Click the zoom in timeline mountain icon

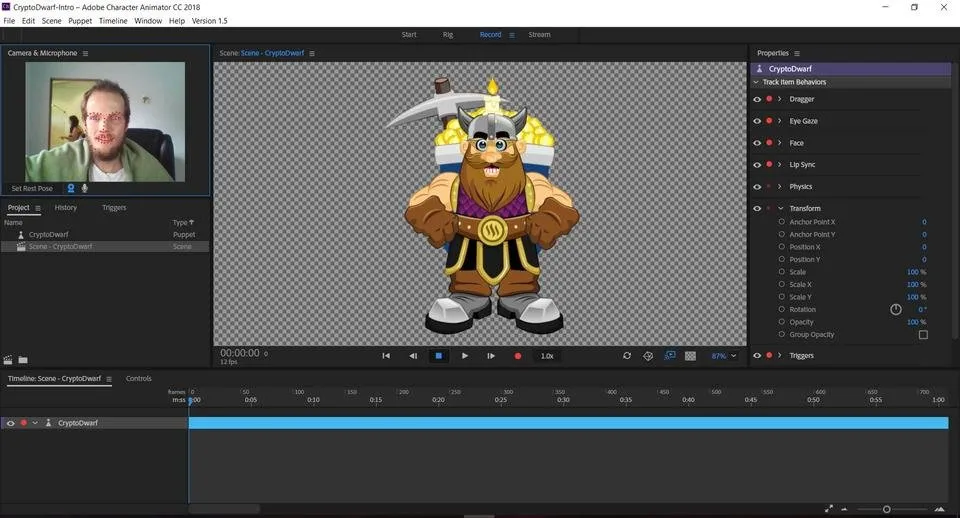(940, 509)
